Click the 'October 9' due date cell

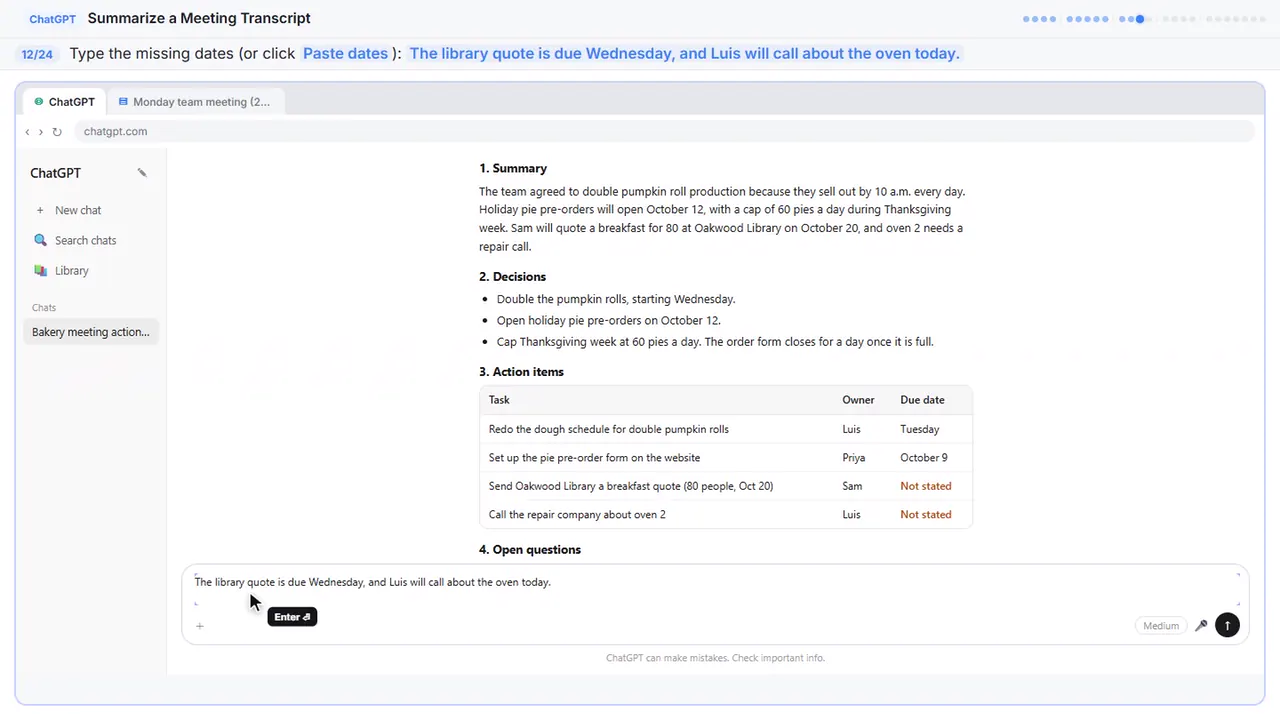(924, 458)
